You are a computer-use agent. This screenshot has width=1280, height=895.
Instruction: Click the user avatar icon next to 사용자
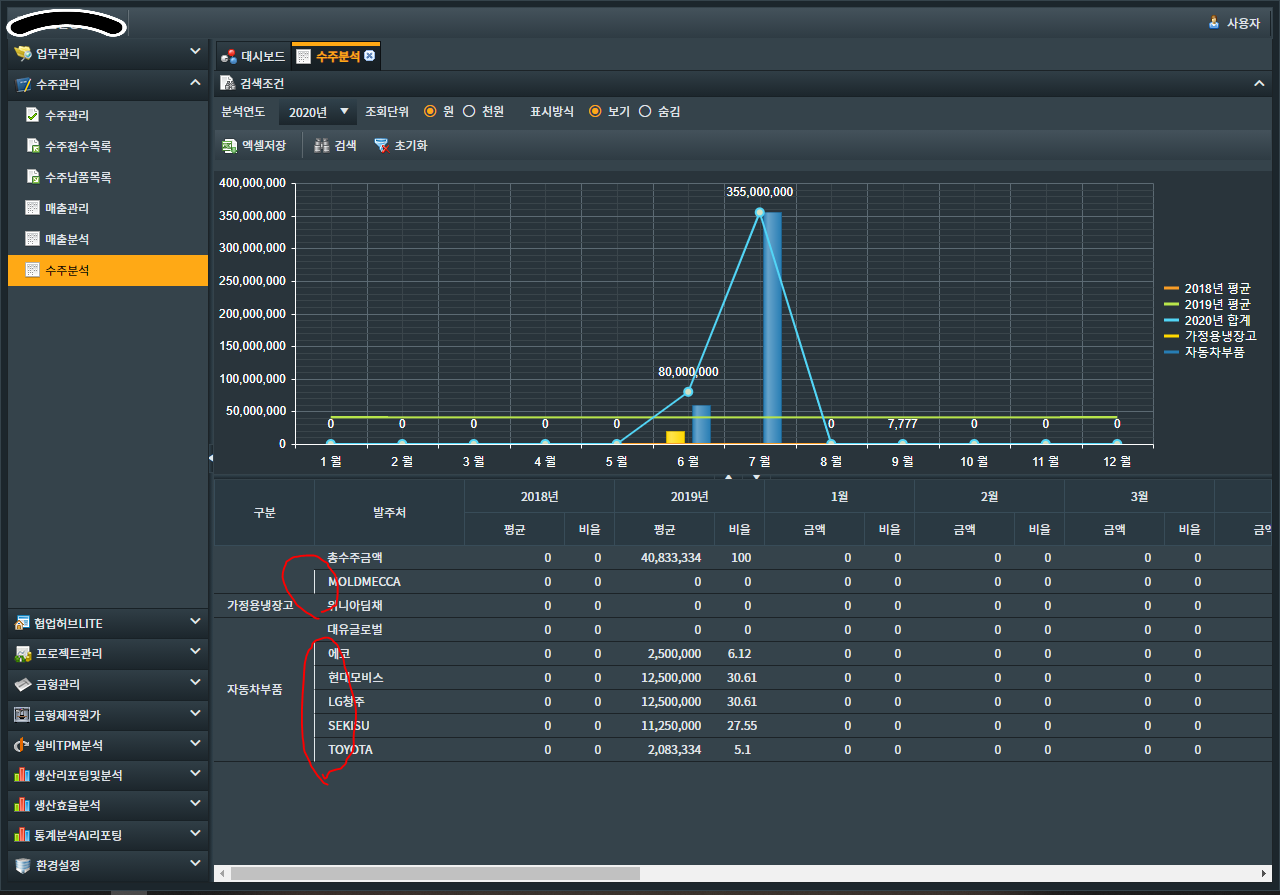[1214, 22]
